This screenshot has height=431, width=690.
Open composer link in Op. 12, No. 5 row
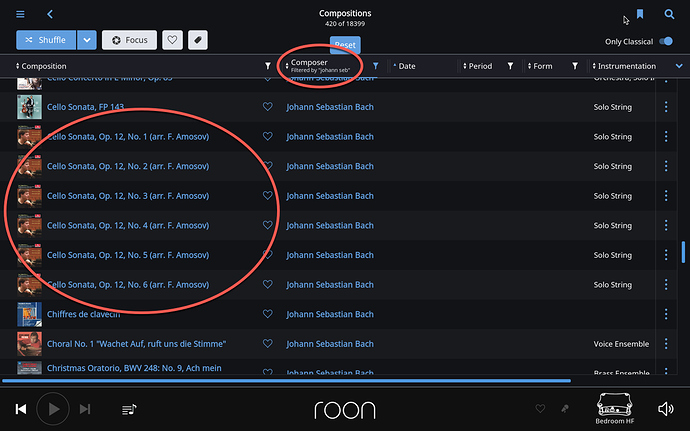click(330, 255)
